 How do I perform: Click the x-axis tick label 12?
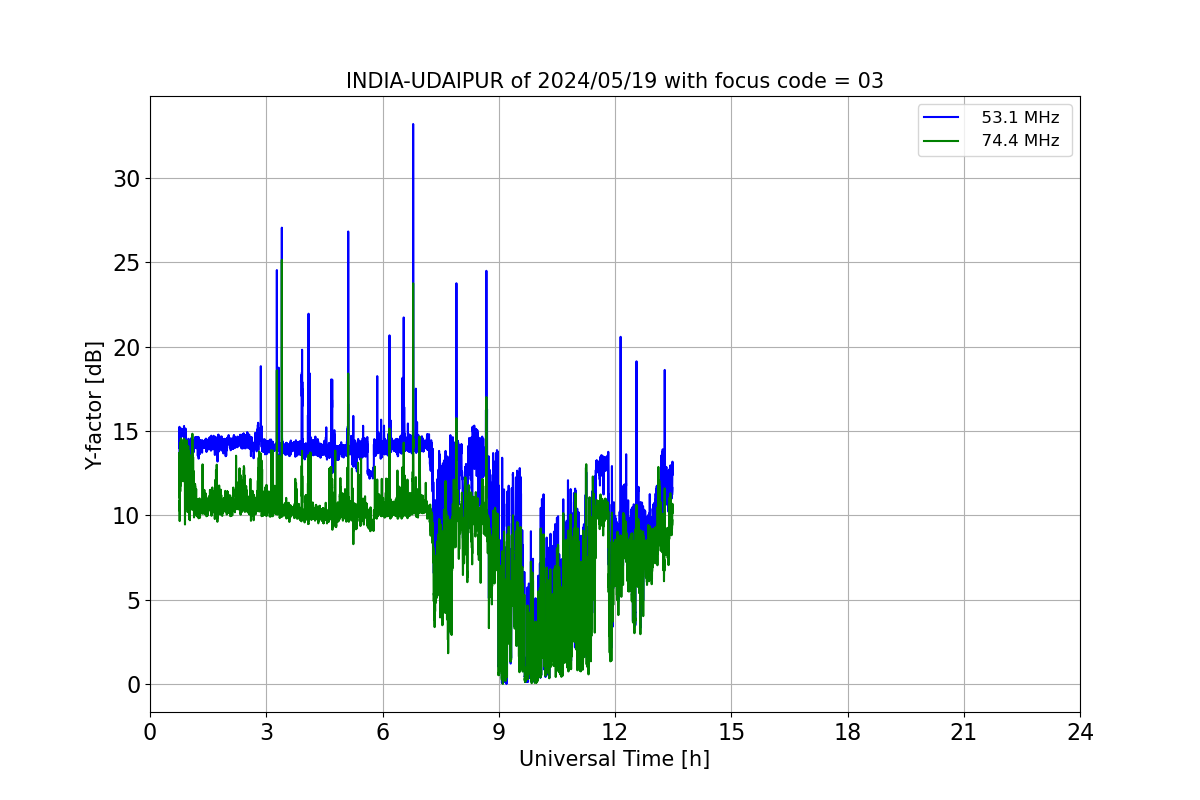(615, 732)
